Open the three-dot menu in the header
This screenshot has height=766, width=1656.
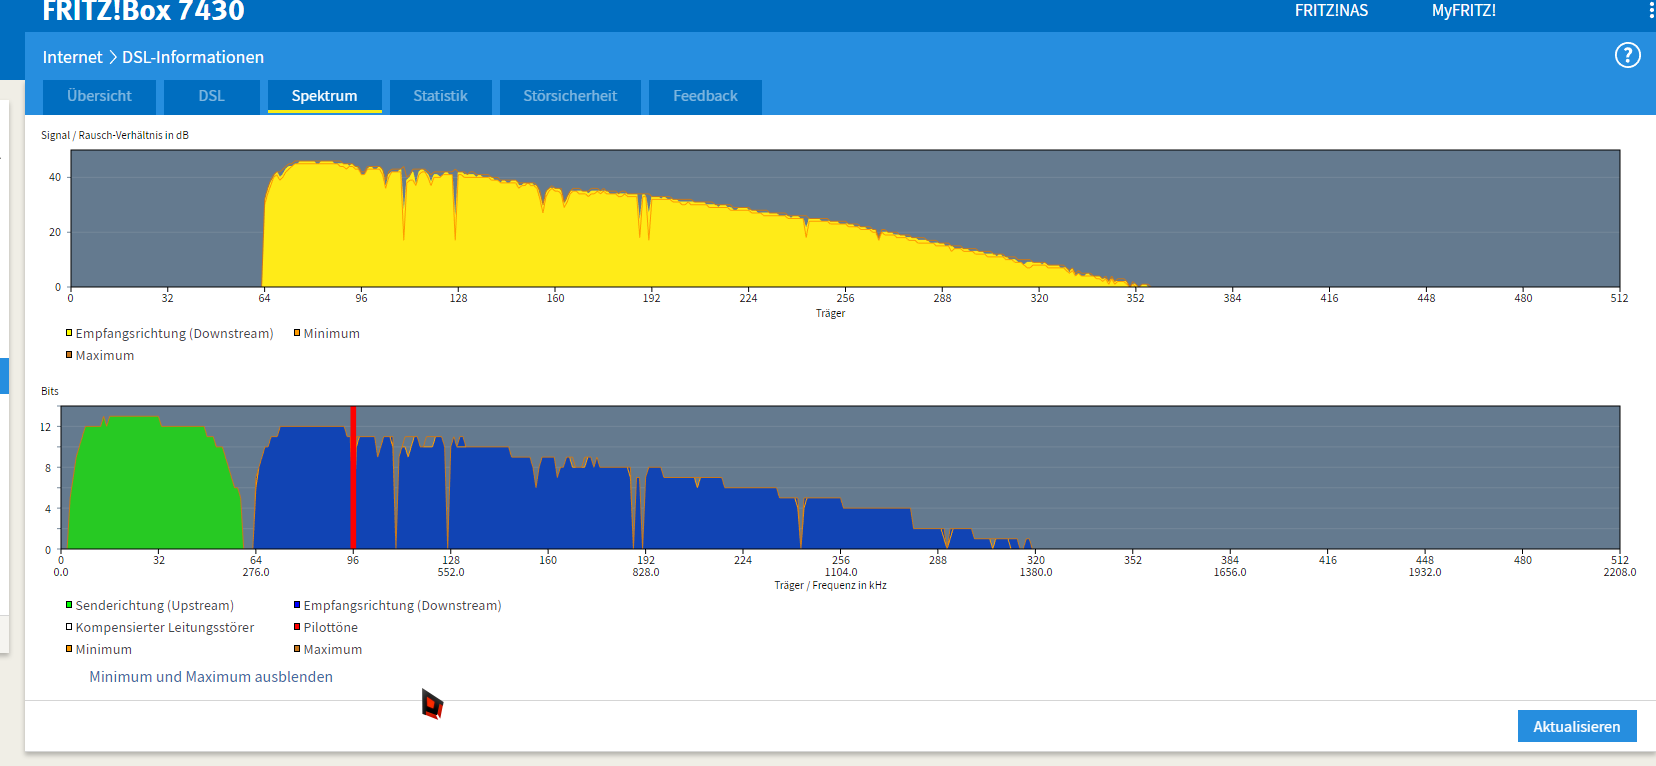[1651, 10]
